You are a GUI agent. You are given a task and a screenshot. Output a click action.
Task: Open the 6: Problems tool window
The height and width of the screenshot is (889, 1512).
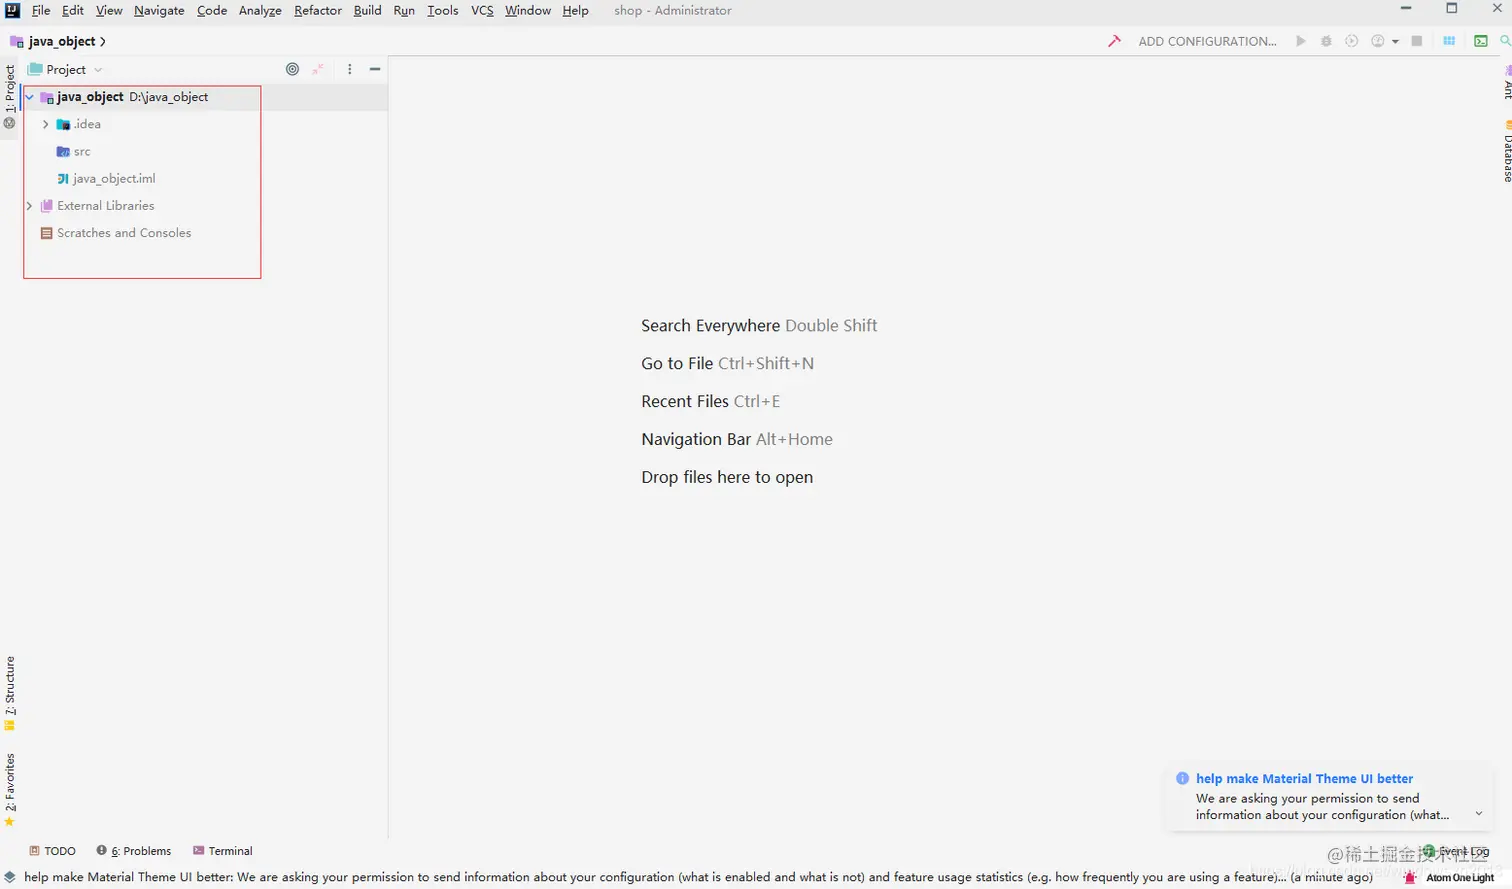click(134, 851)
